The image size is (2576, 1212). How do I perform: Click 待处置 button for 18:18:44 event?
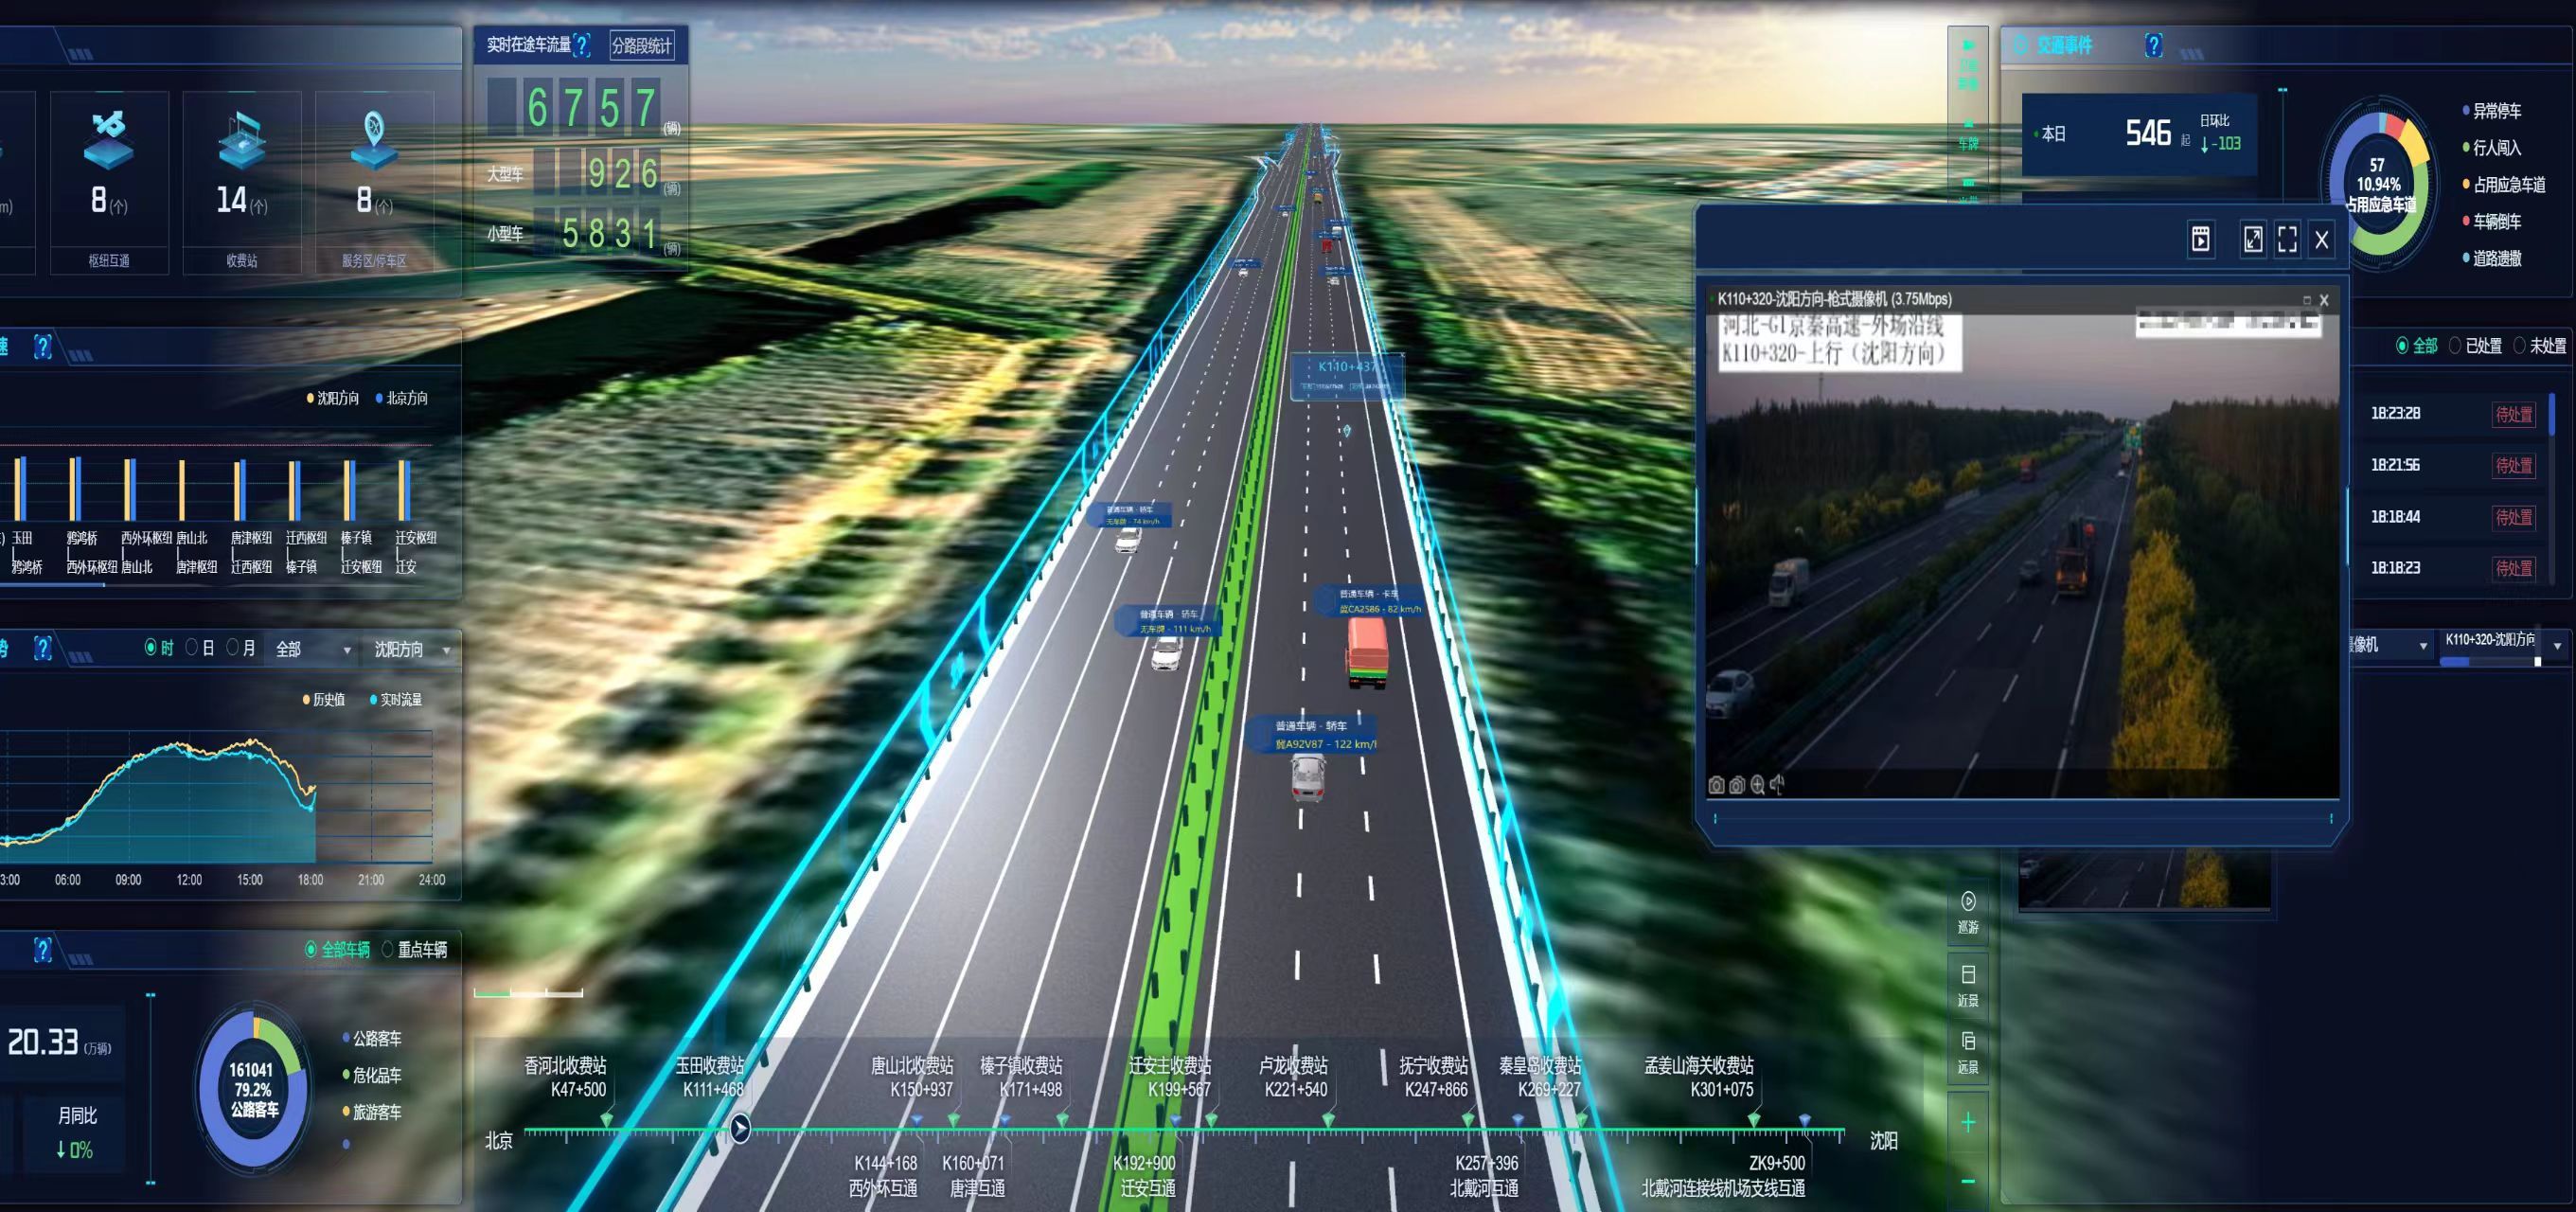tap(2513, 518)
